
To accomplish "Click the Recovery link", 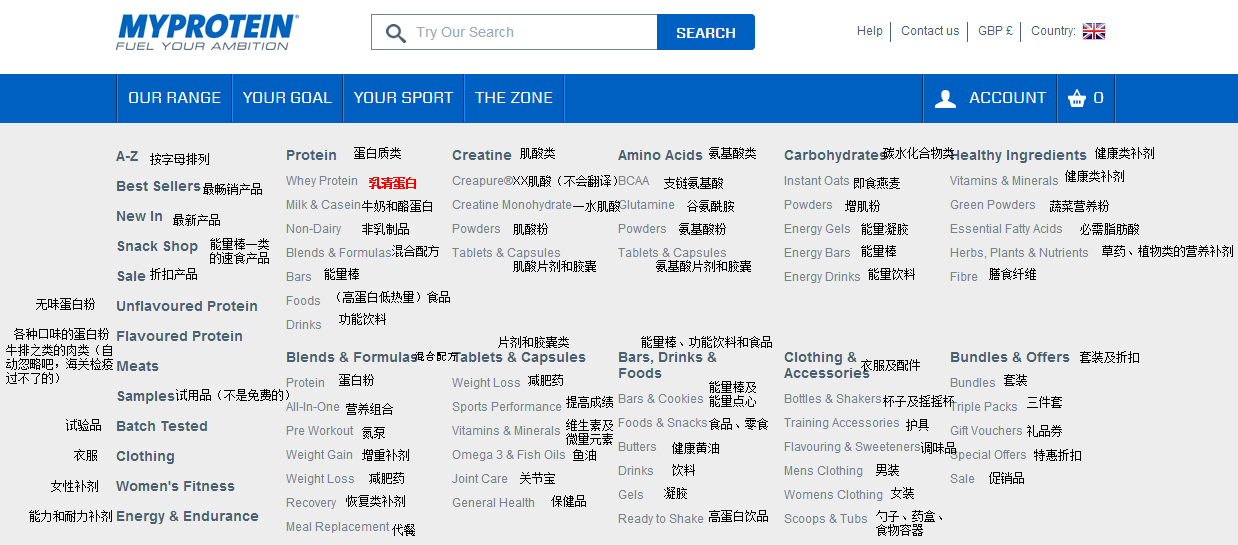I will [311, 503].
